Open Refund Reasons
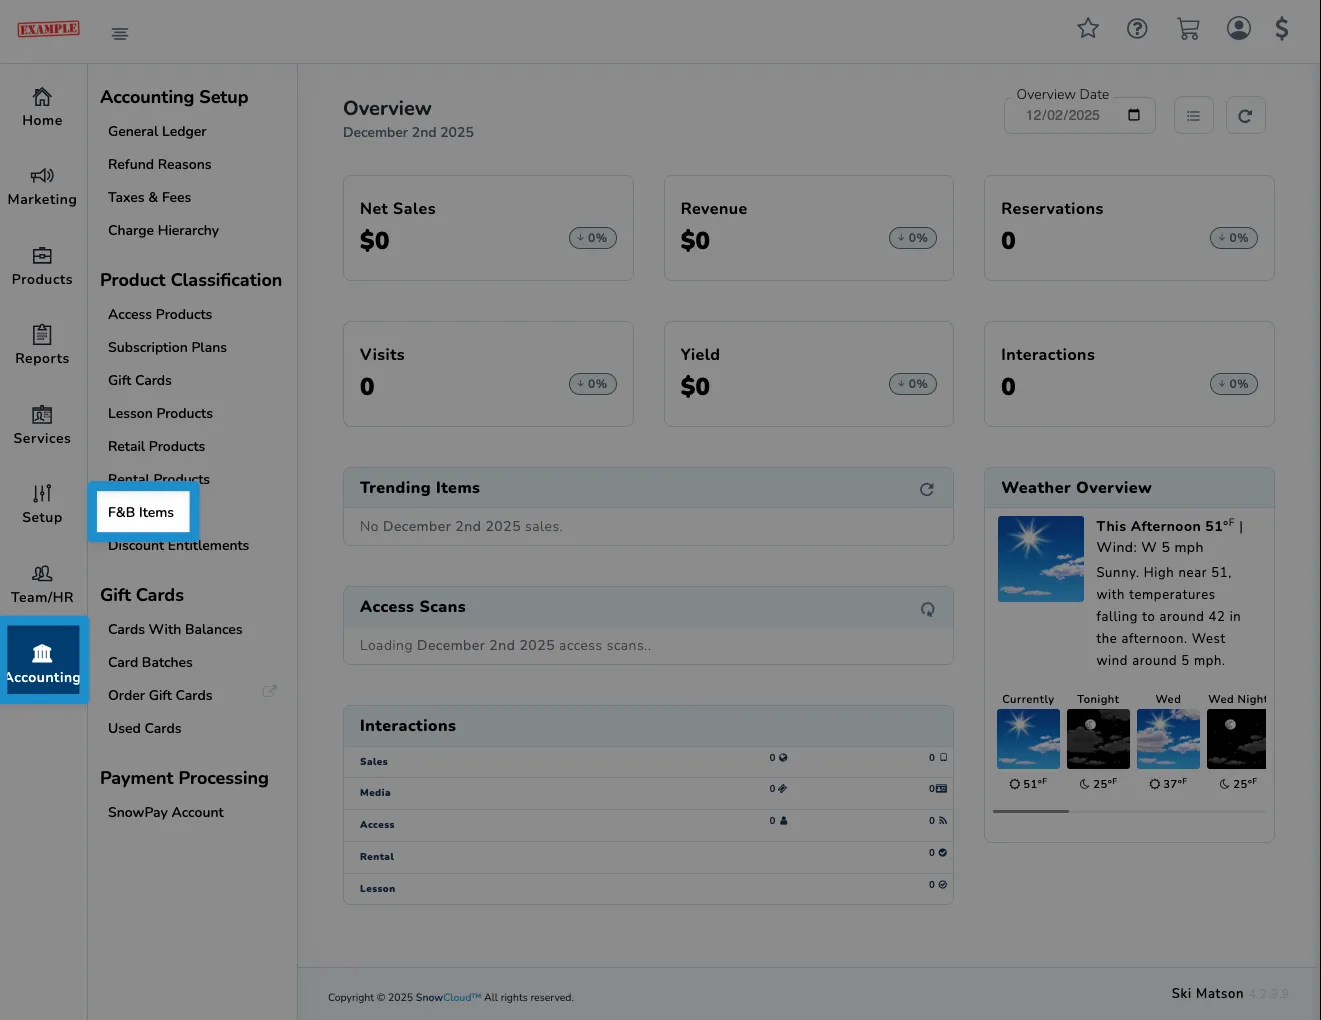Viewport: 1321px width, 1020px height. coord(160,164)
